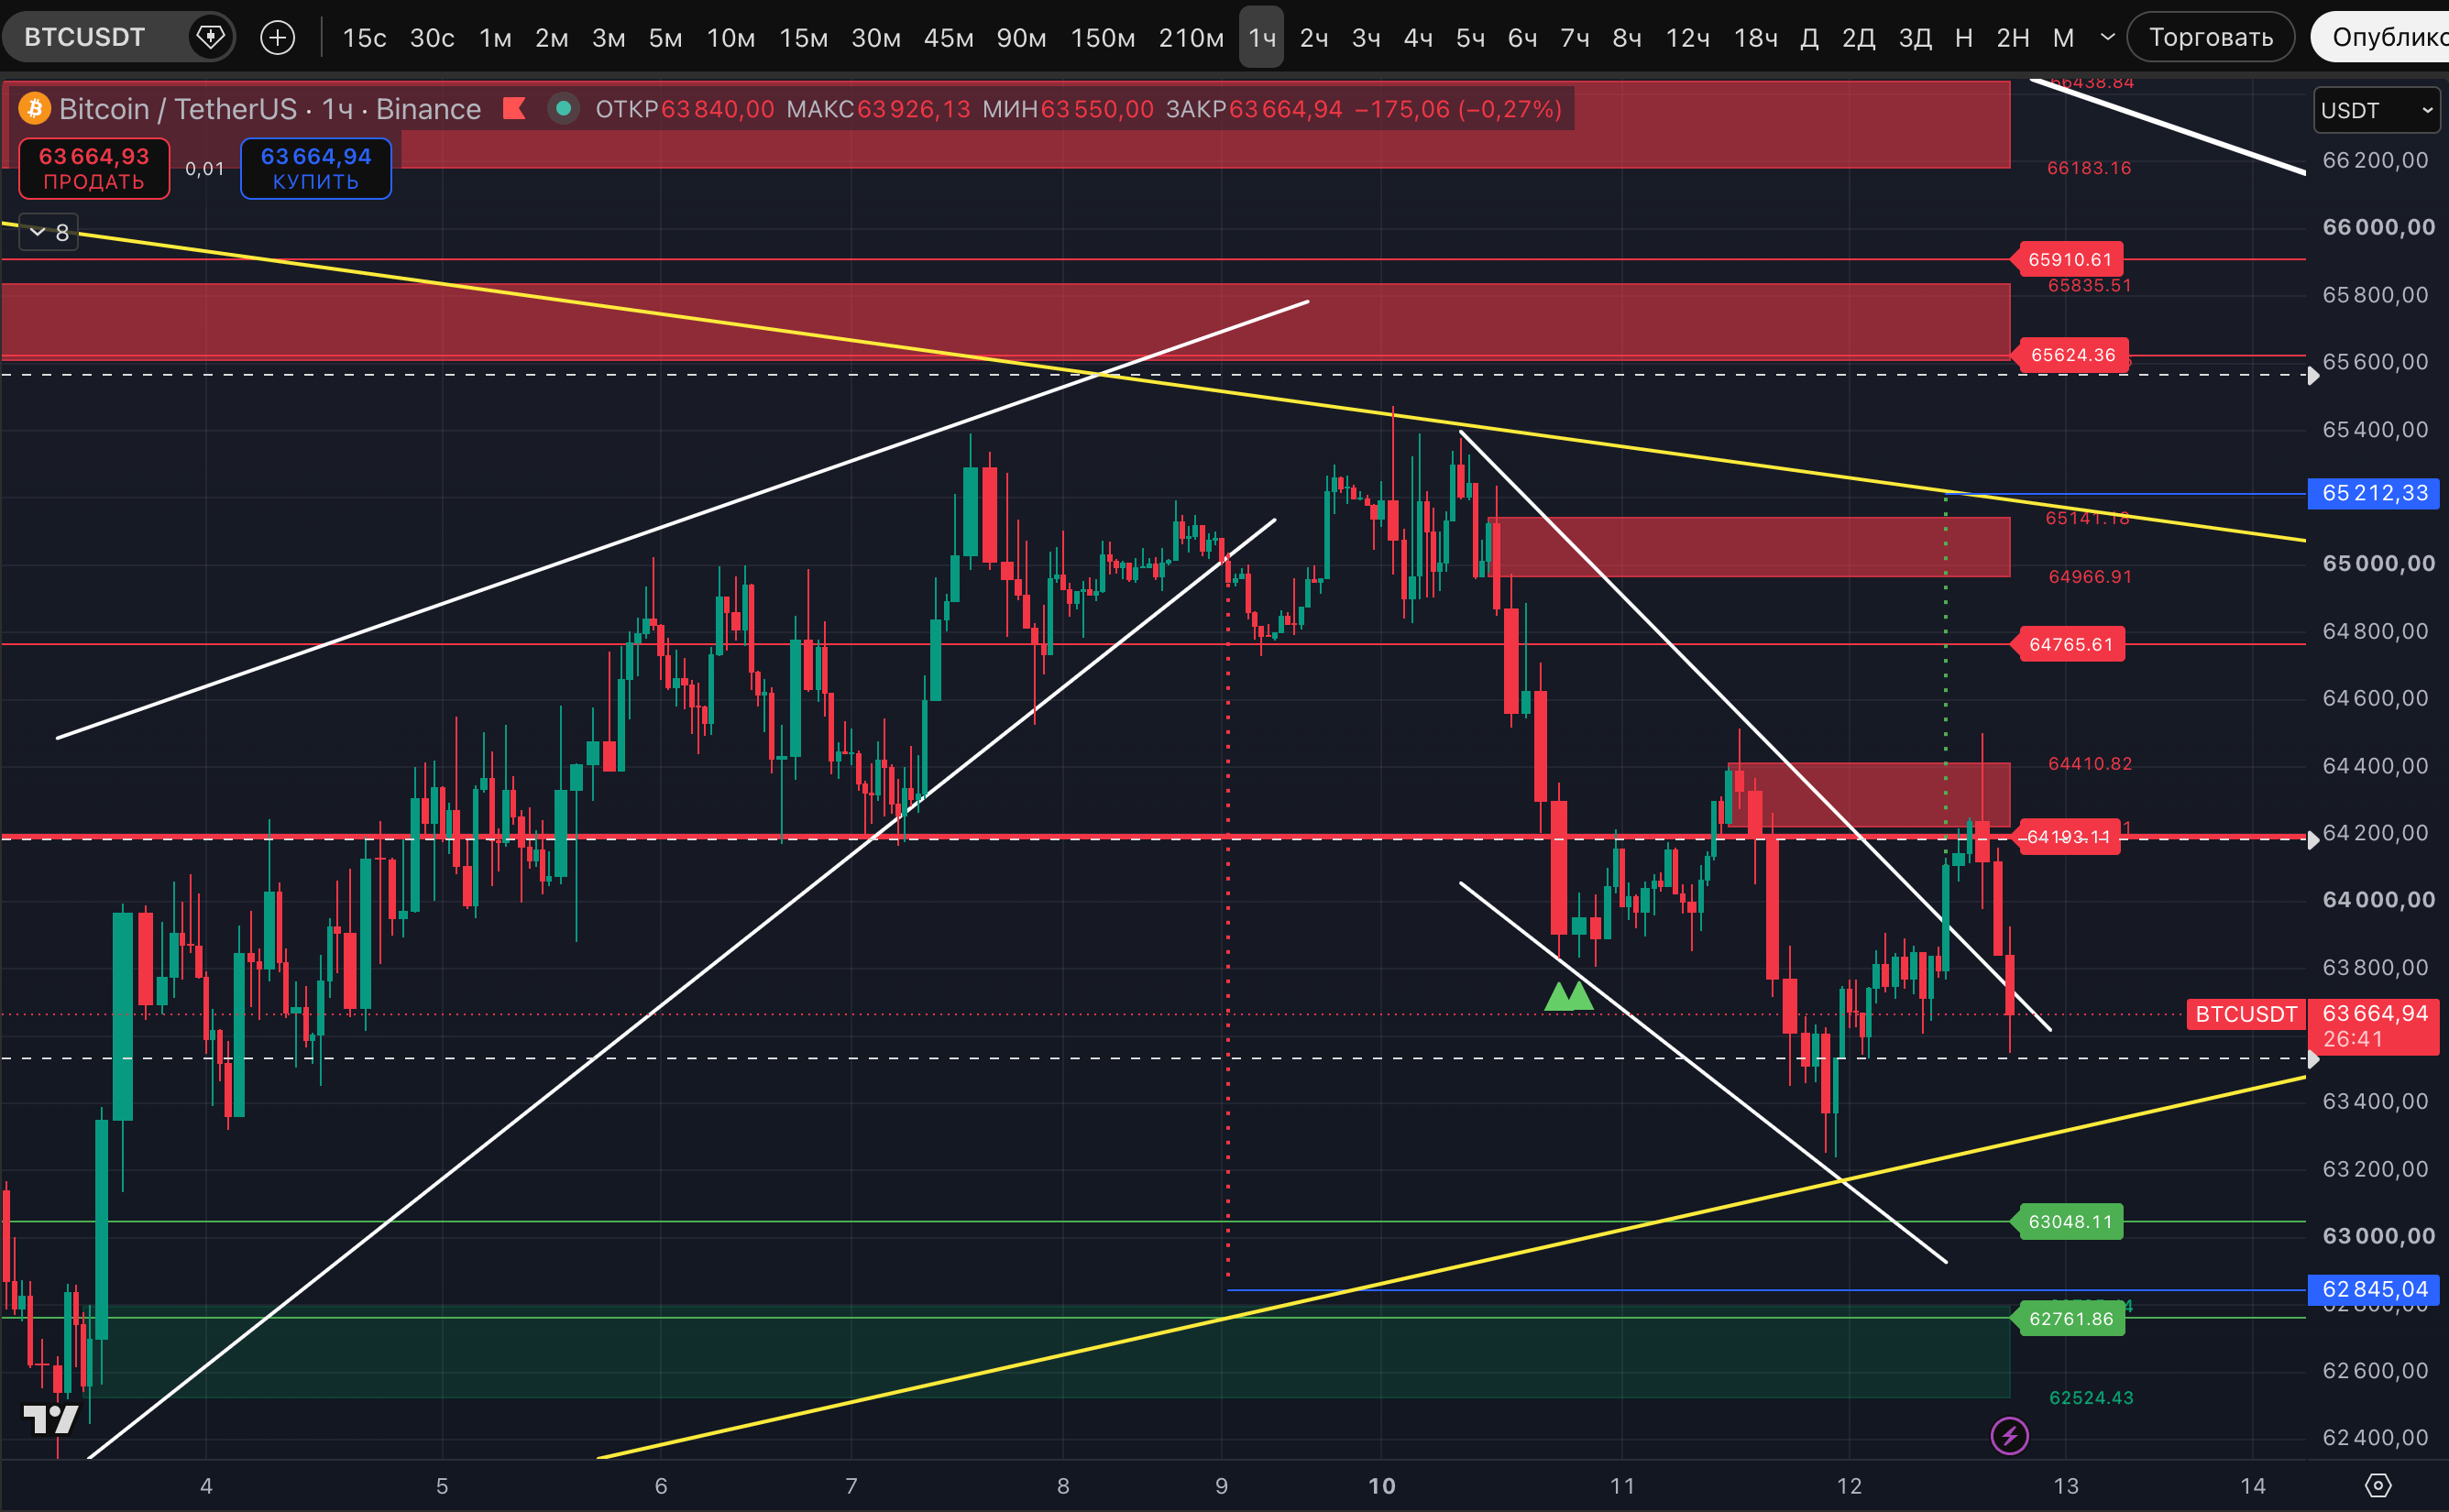The height and width of the screenshot is (1512, 2449).
Task: Switch to the 2ч timeframe
Action: point(1314,38)
